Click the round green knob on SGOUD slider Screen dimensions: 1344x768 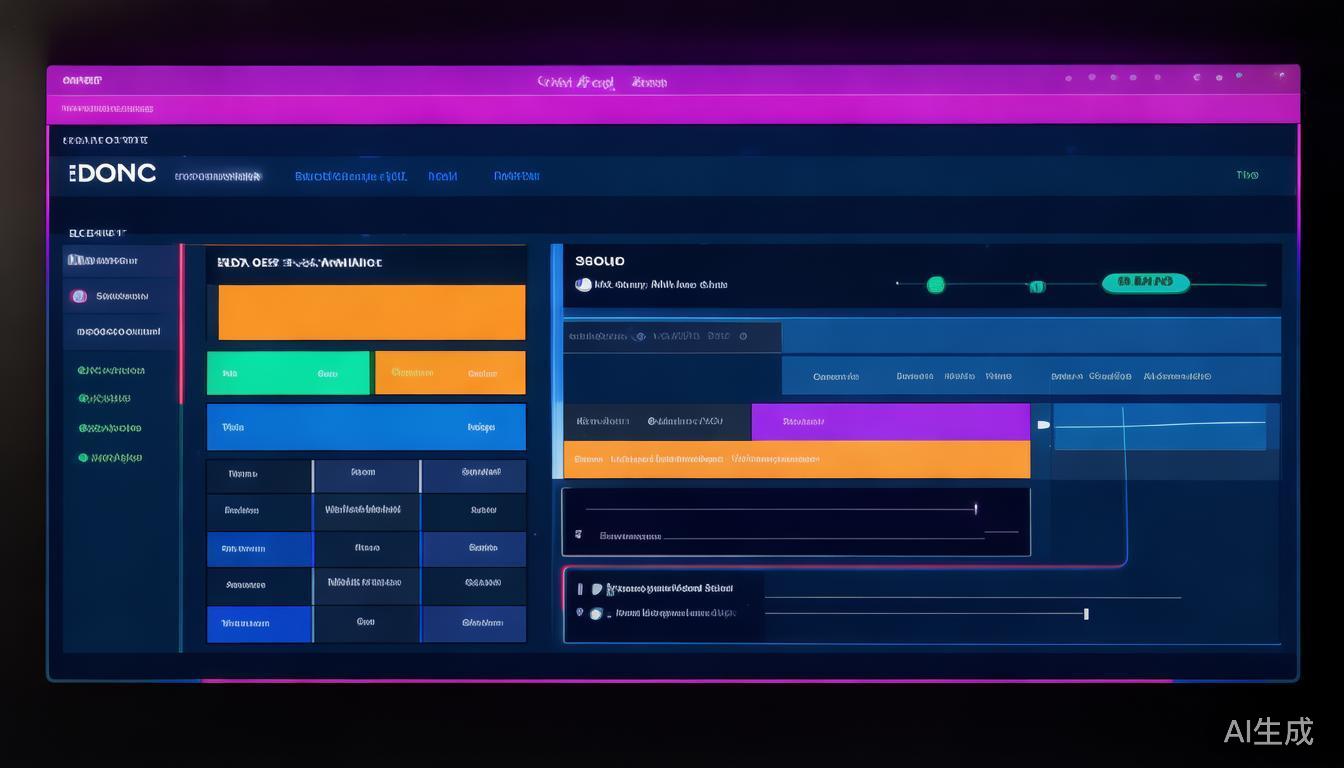[935, 285]
